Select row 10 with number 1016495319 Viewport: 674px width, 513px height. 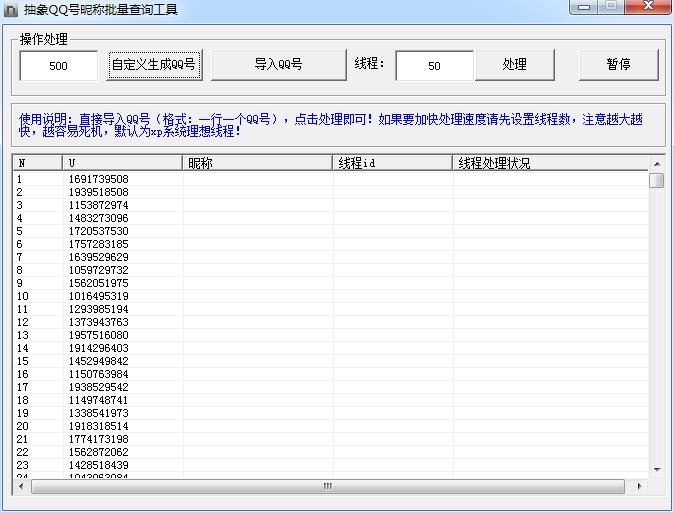98,296
